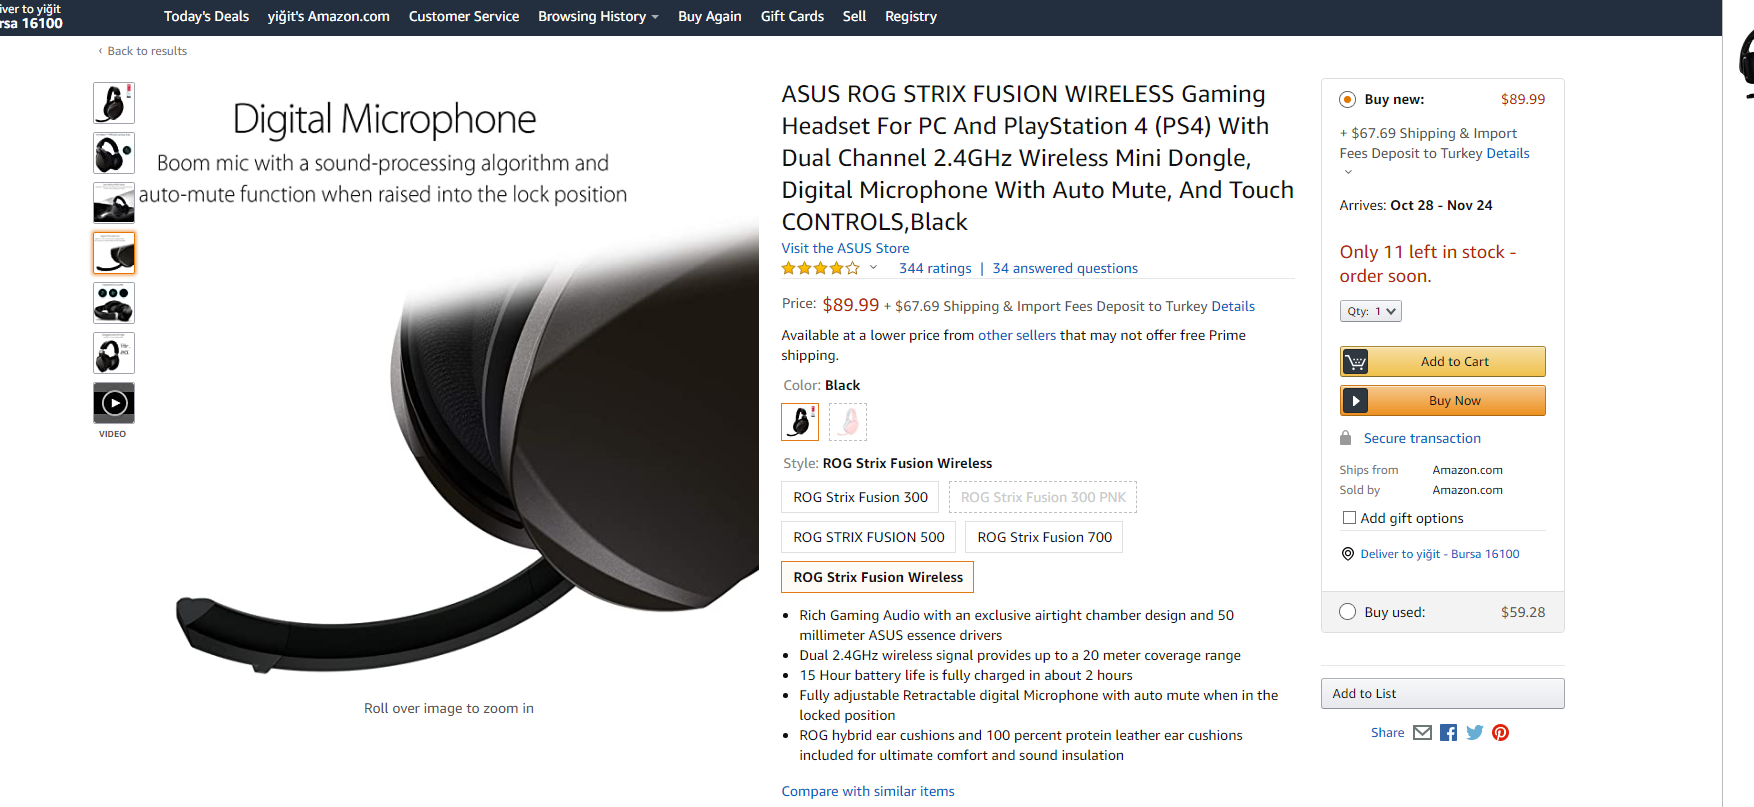Share the headset on Twitter
This screenshot has width=1754, height=807.
(x=1474, y=733)
